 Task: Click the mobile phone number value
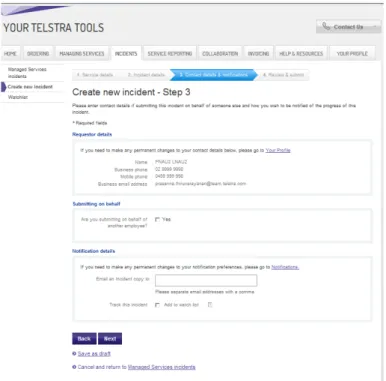[x=169, y=176]
